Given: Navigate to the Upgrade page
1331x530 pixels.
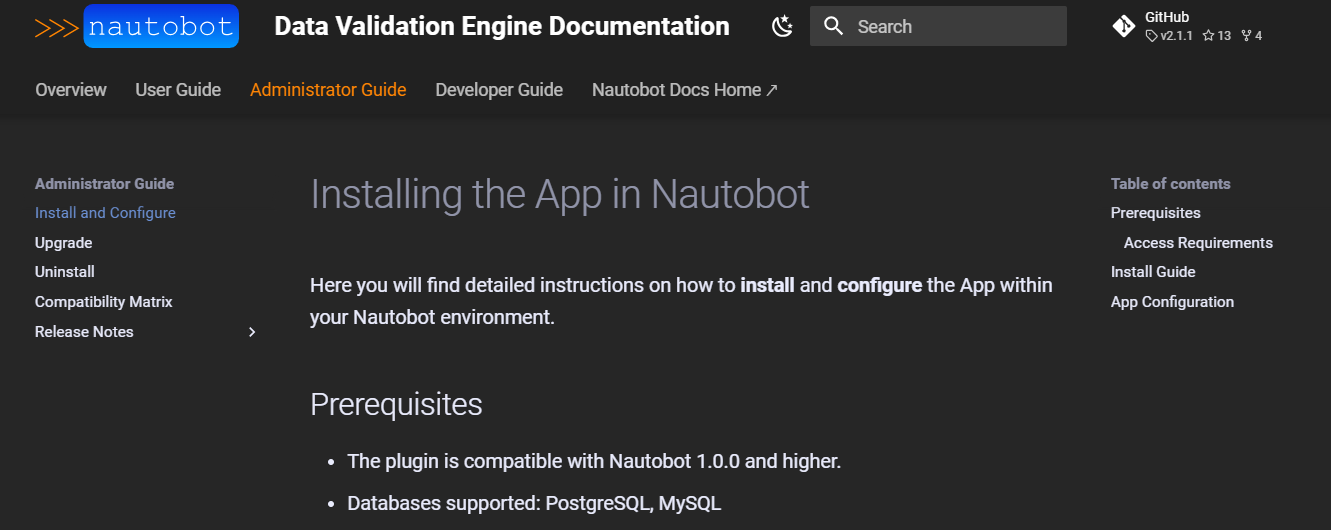Looking at the screenshot, I should click(x=63, y=243).
